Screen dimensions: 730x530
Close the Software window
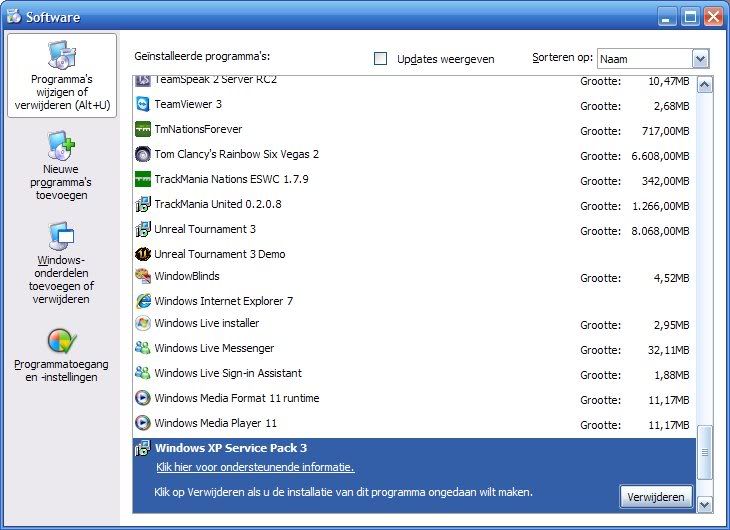click(713, 17)
